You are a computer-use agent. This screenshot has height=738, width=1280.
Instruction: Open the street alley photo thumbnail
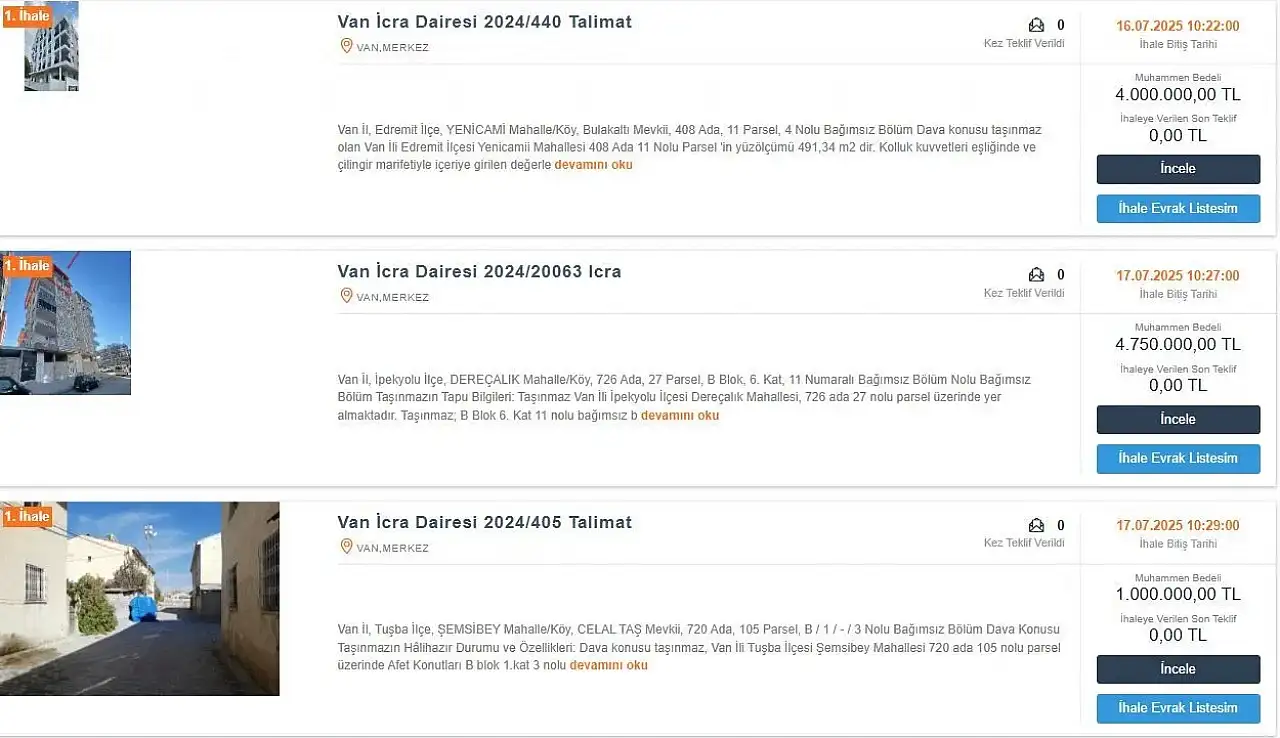[x=140, y=598]
